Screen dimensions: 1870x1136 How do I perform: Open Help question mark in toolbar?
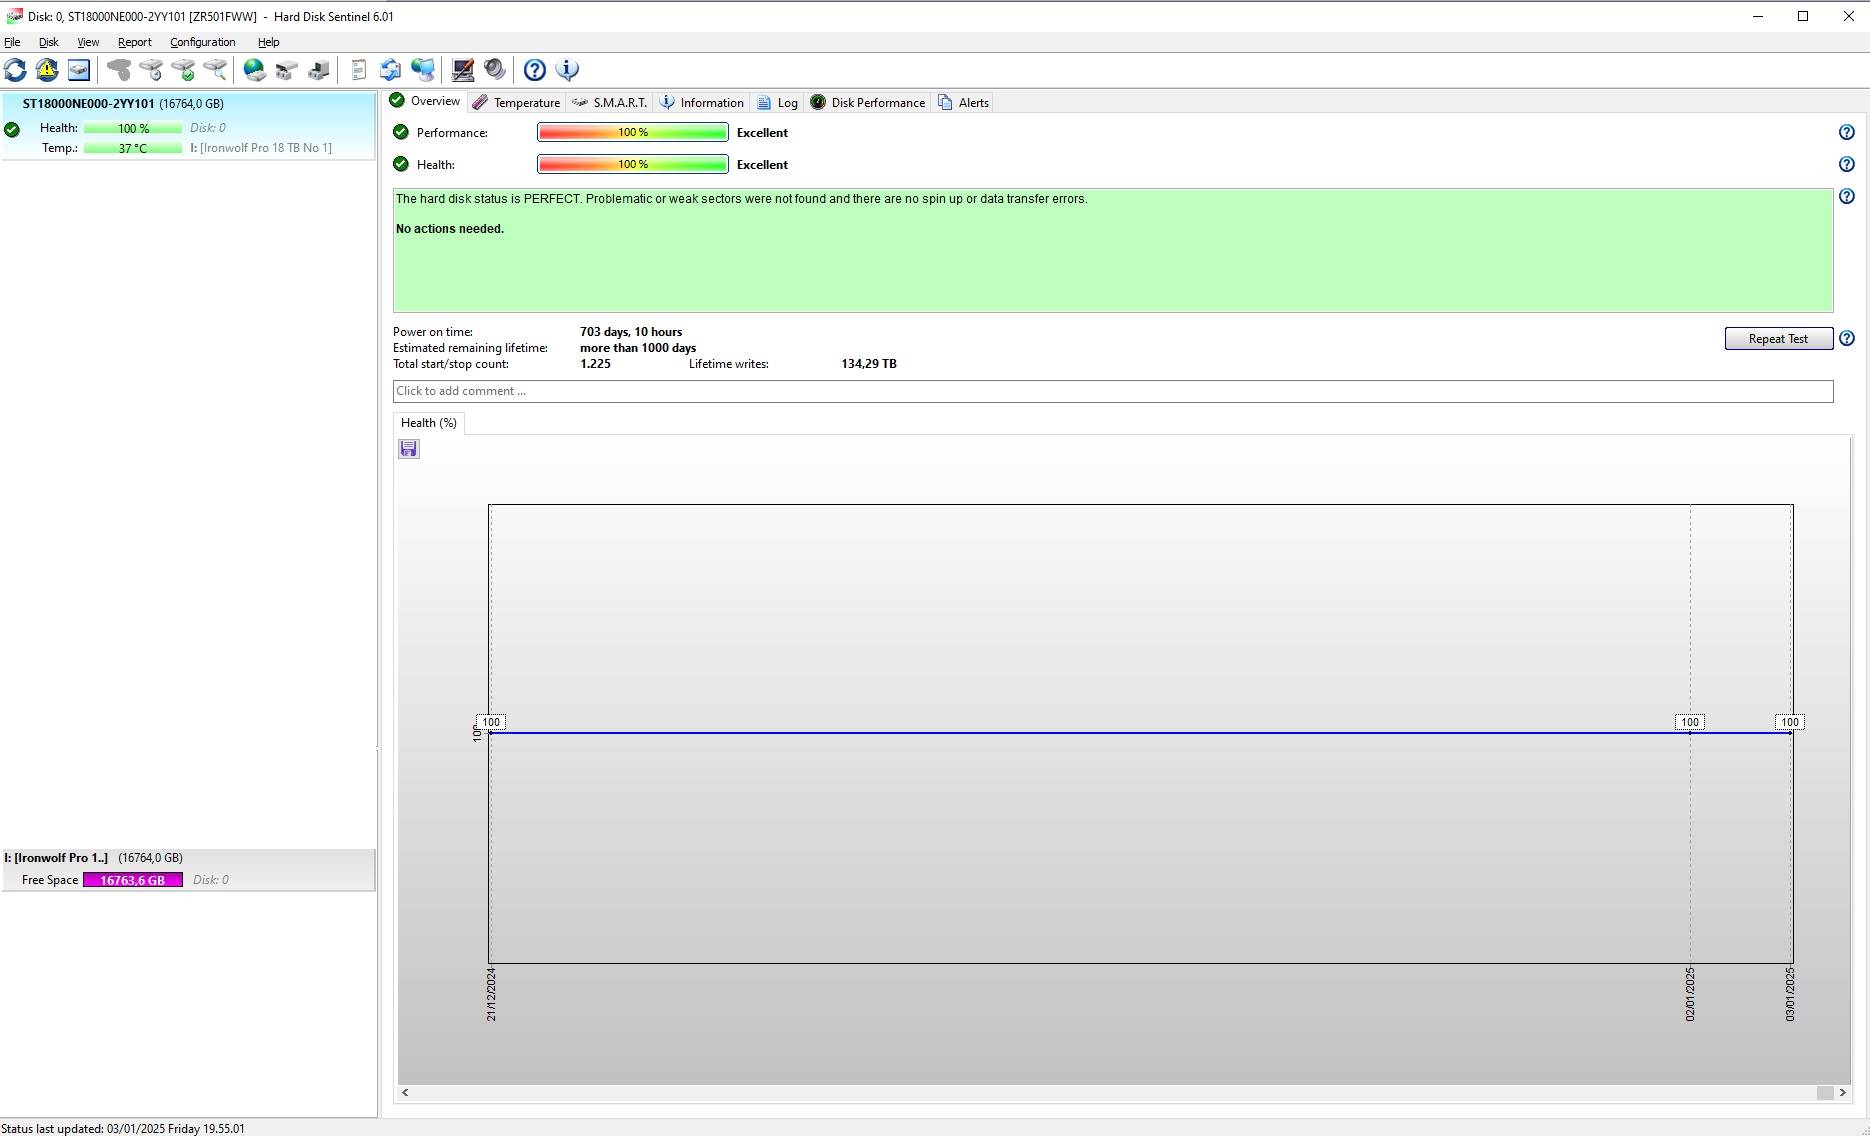(x=535, y=70)
